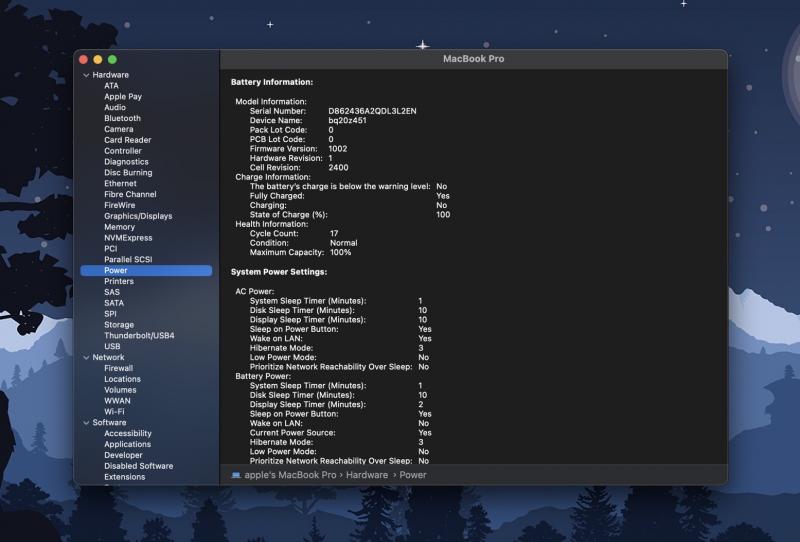Screen dimensions: 800x542
Task: Open Accessibility under Software
Action: [128, 433]
